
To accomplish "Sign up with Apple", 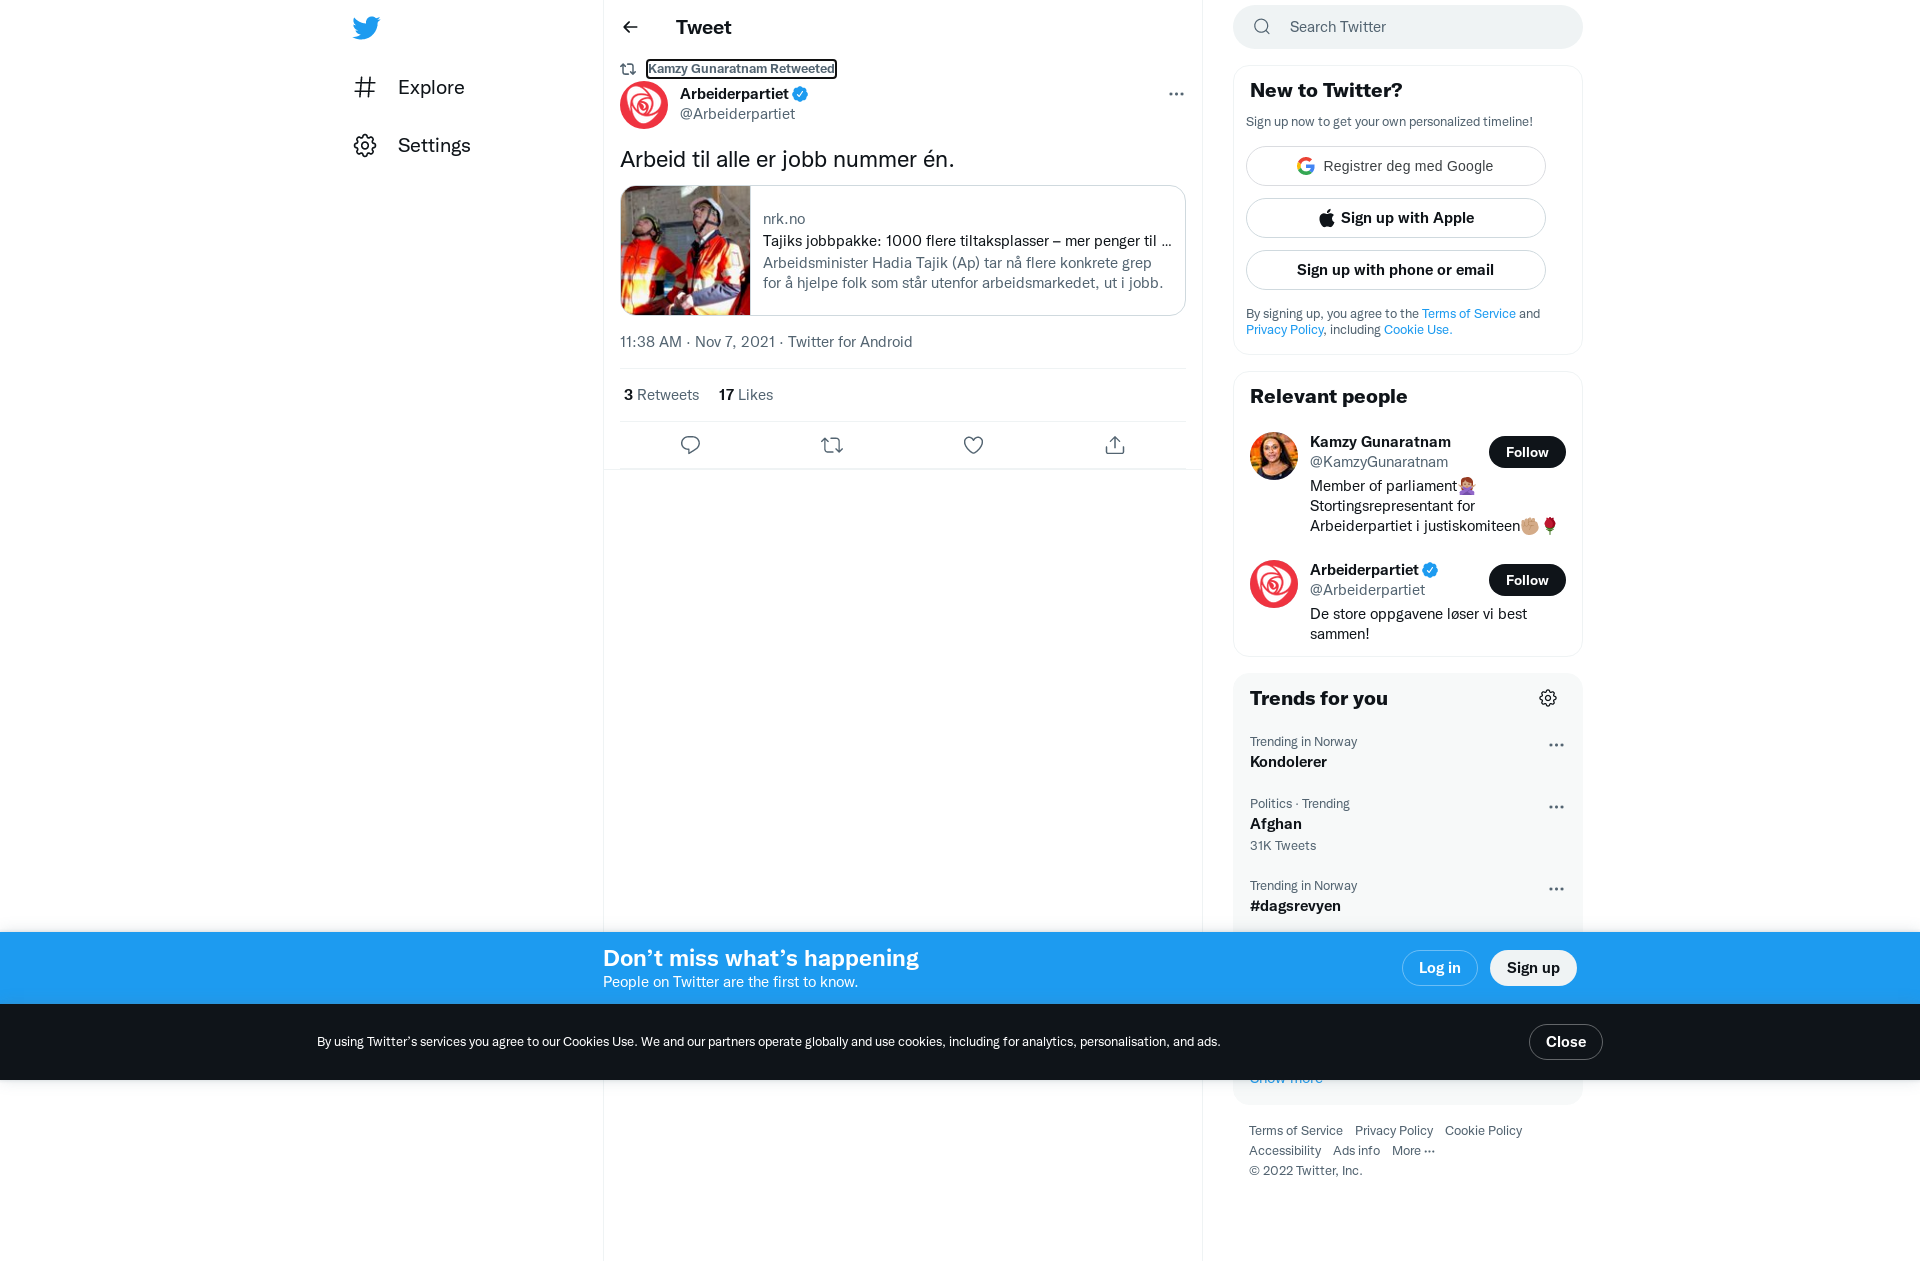I will coord(1396,218).
